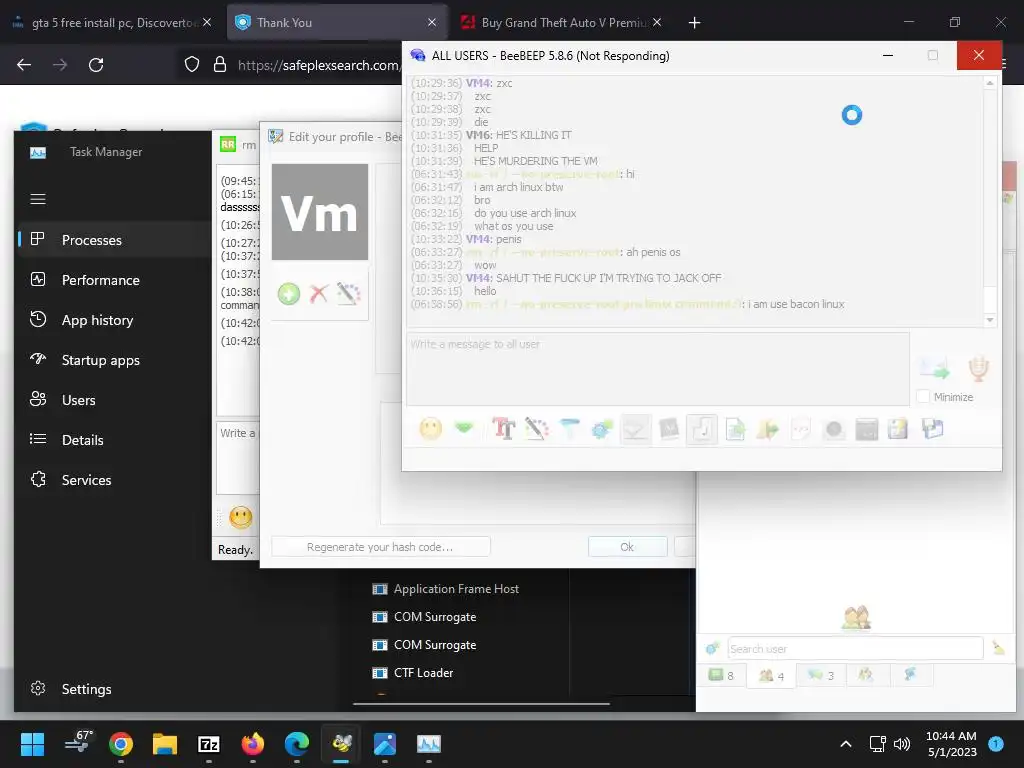Click the green add photo button in profile
The image size is (1024, 768).
(x=289, y=294)
